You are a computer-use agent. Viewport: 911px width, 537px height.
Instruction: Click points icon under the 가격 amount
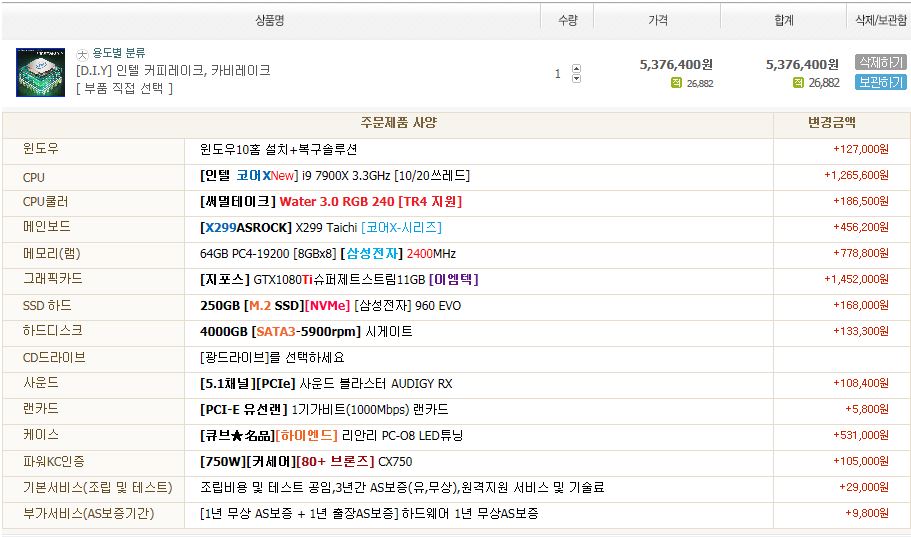coord(676,83)
